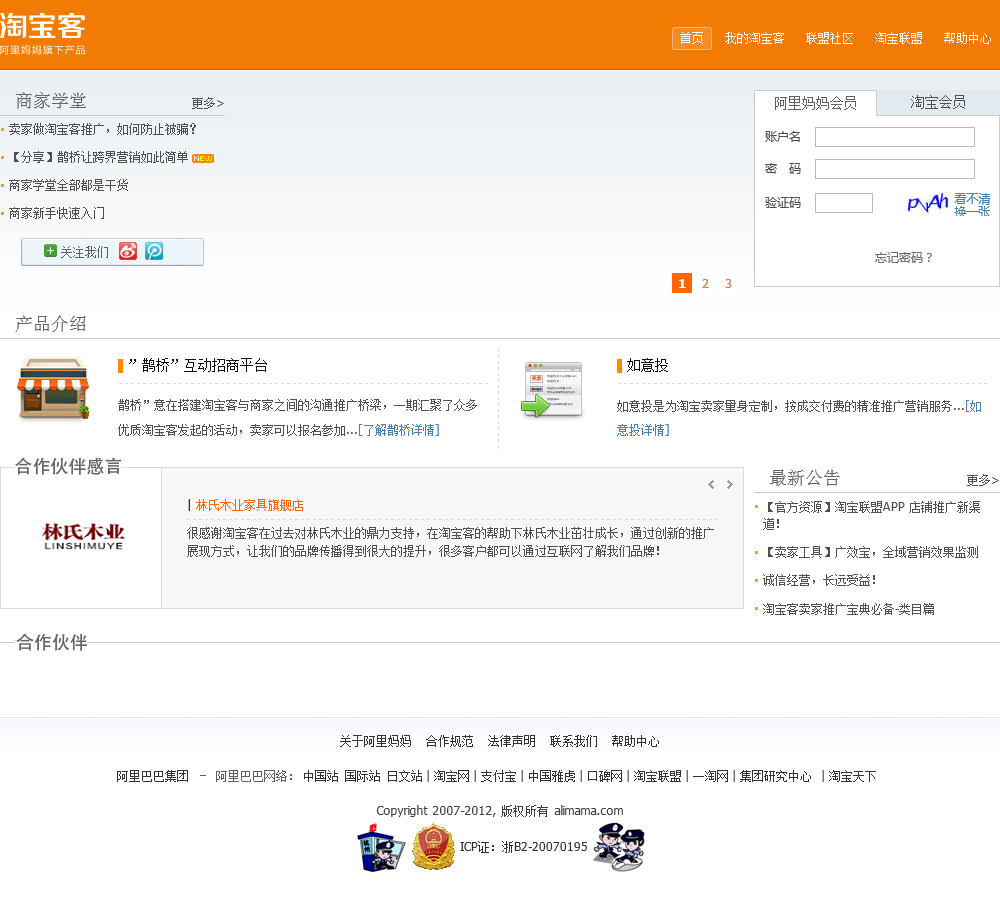1000x909 pixels.
Task: Open 支付宝 footer link
Action: click(x=499, y=776)
